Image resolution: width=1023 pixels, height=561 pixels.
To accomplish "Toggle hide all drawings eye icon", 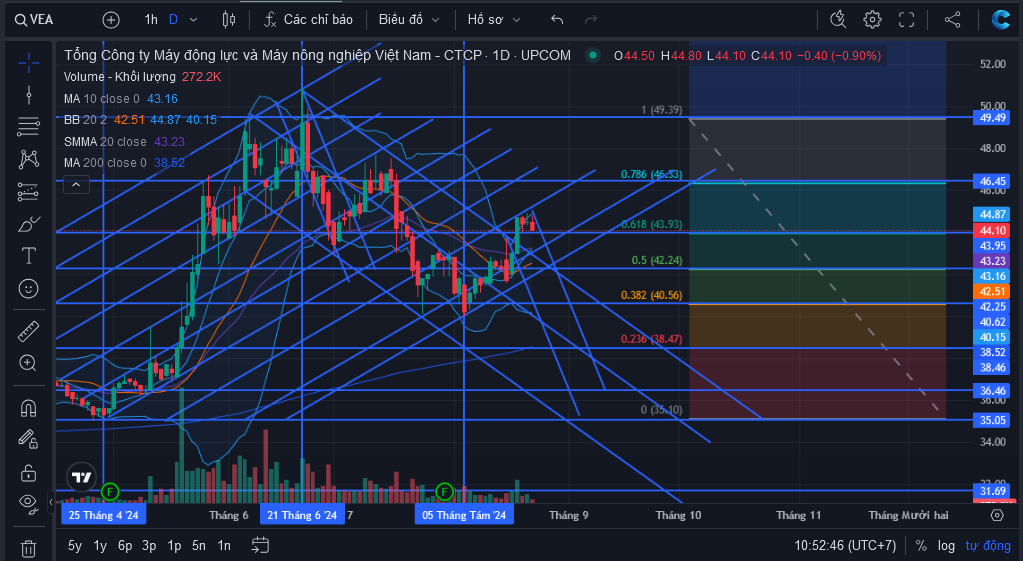I will click(28, 502).
